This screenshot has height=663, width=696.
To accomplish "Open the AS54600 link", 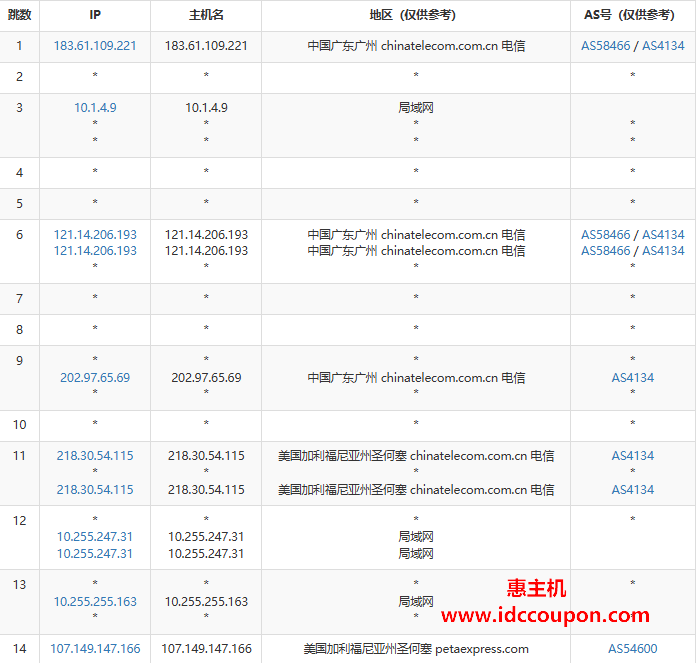I will click(632, 649).
